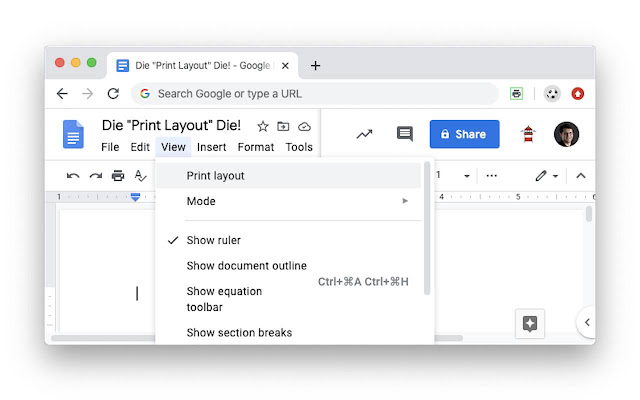Open the move-to-folder icon
This screenshot has width=640, height=400.
[x=283, y=127]
